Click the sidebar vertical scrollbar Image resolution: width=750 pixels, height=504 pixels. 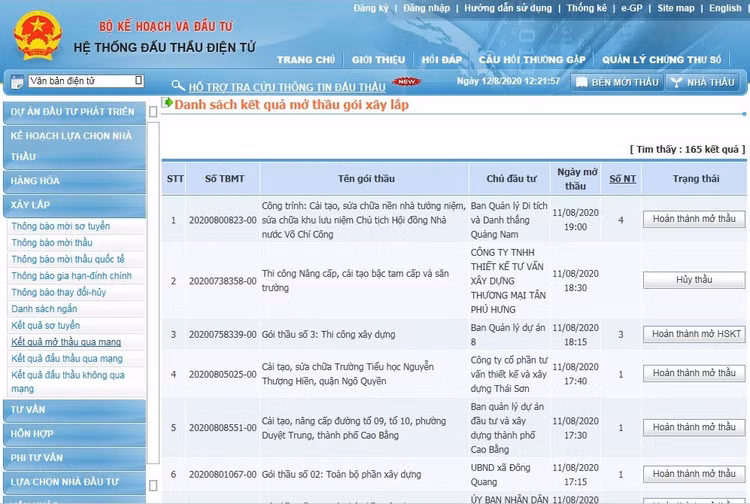point(153,300)
